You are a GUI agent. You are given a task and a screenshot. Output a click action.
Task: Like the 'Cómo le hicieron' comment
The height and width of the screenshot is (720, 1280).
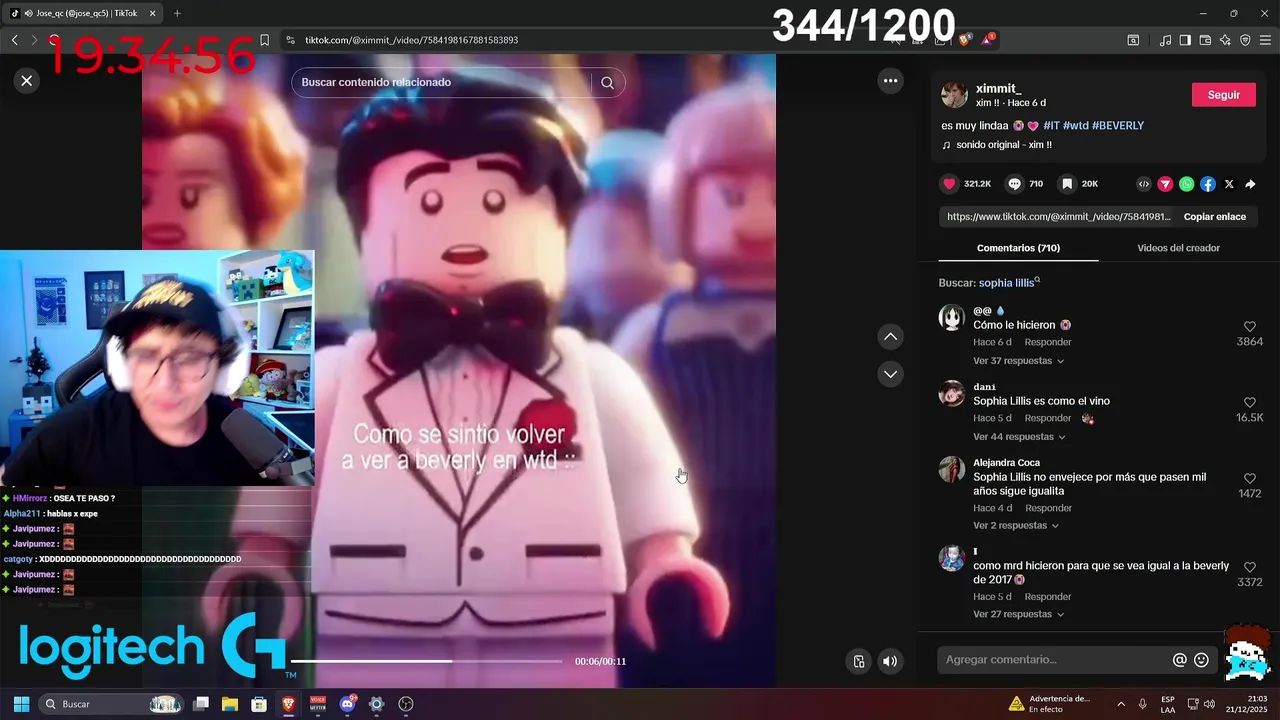point(1250,327)
